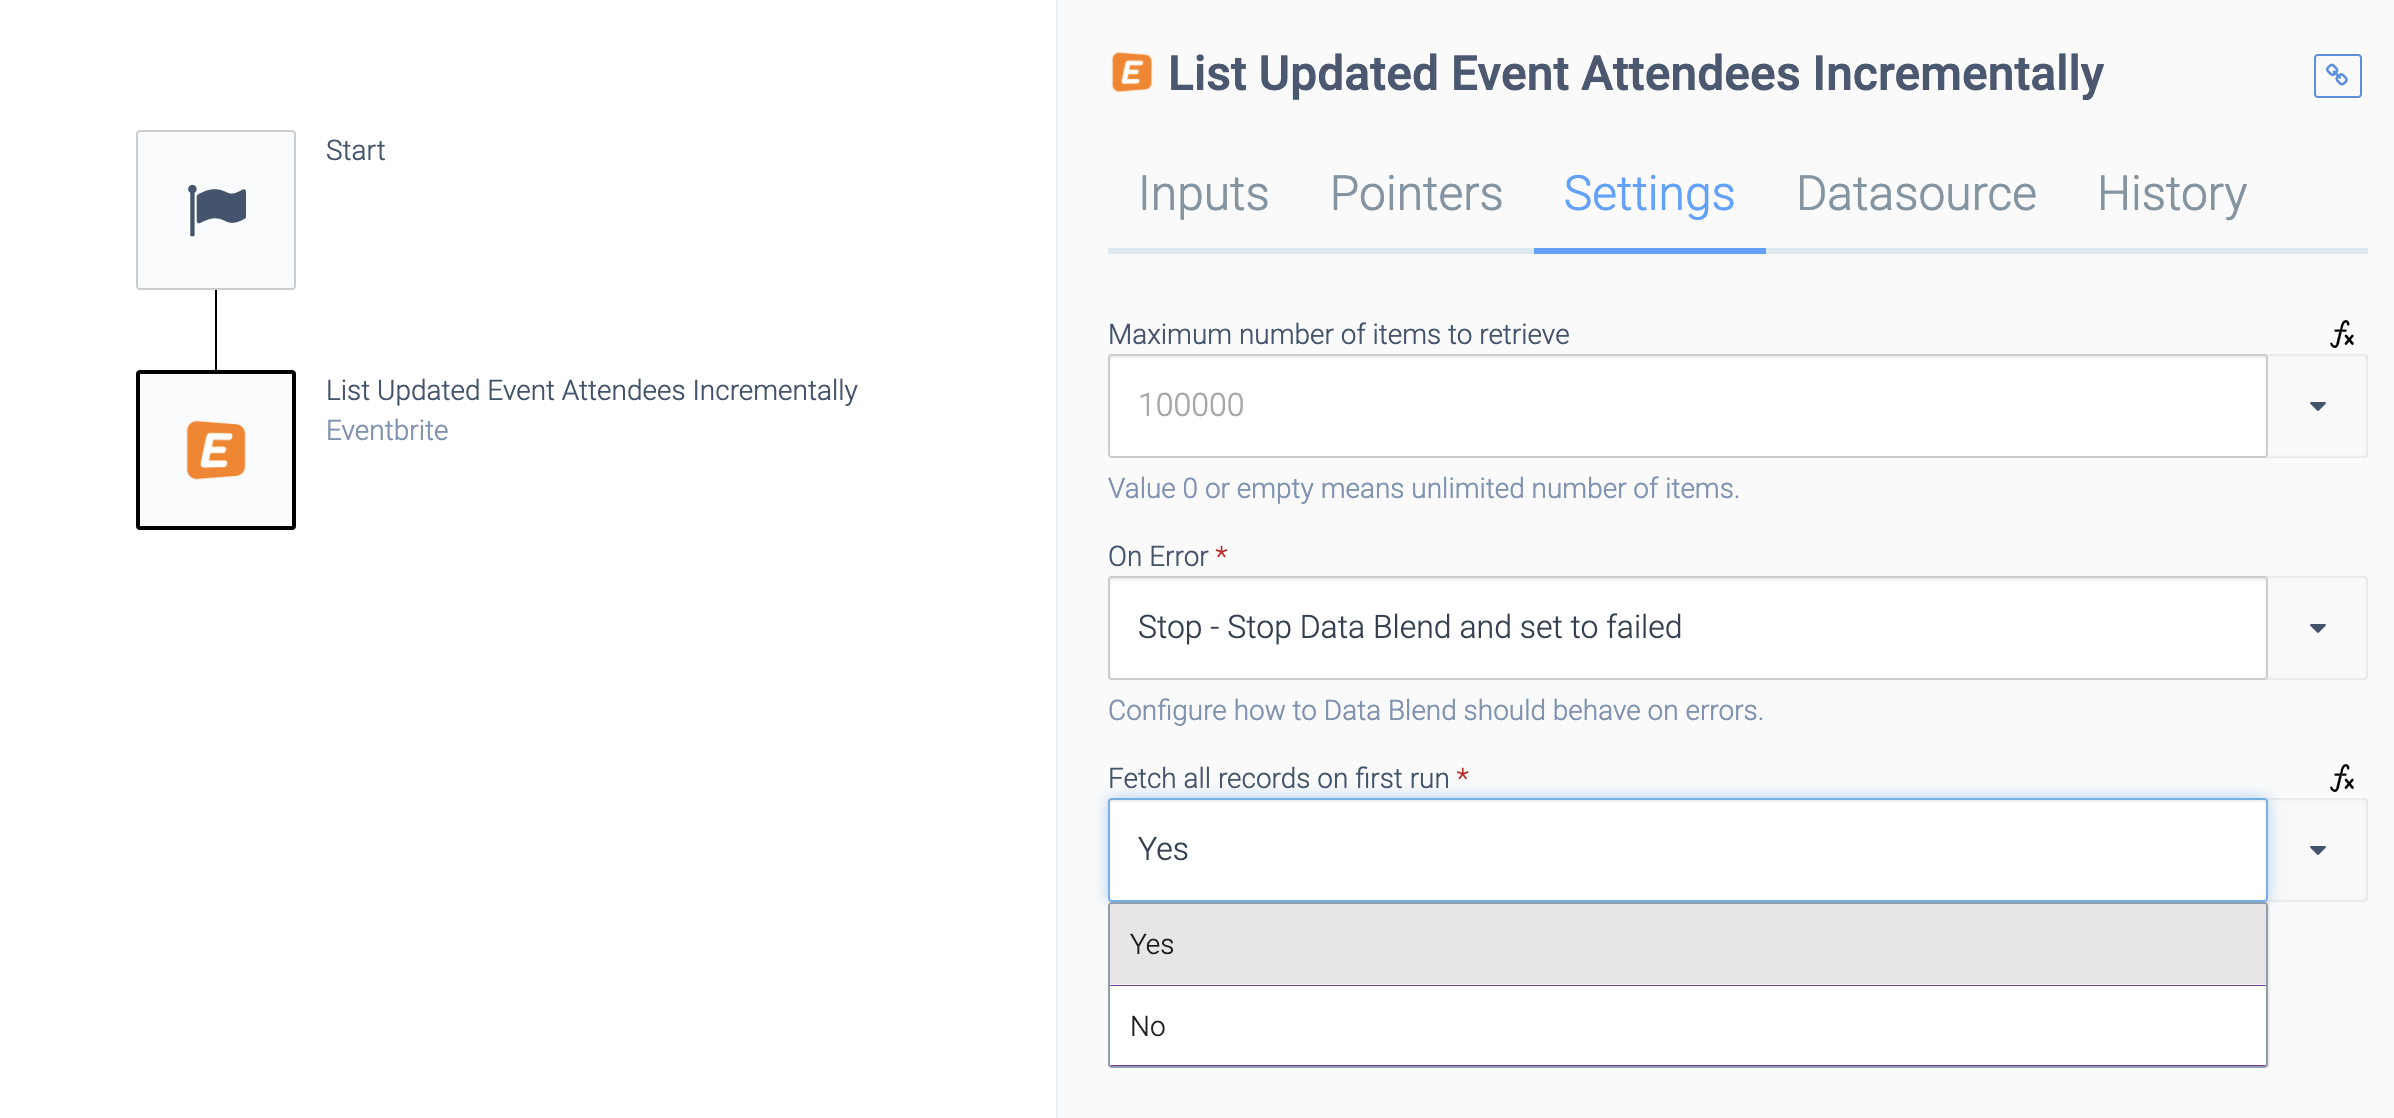Click the Eventbrite logo on workflow node
The image size is (2394, 1118).
pyautogui.click(x=217, y=449)
